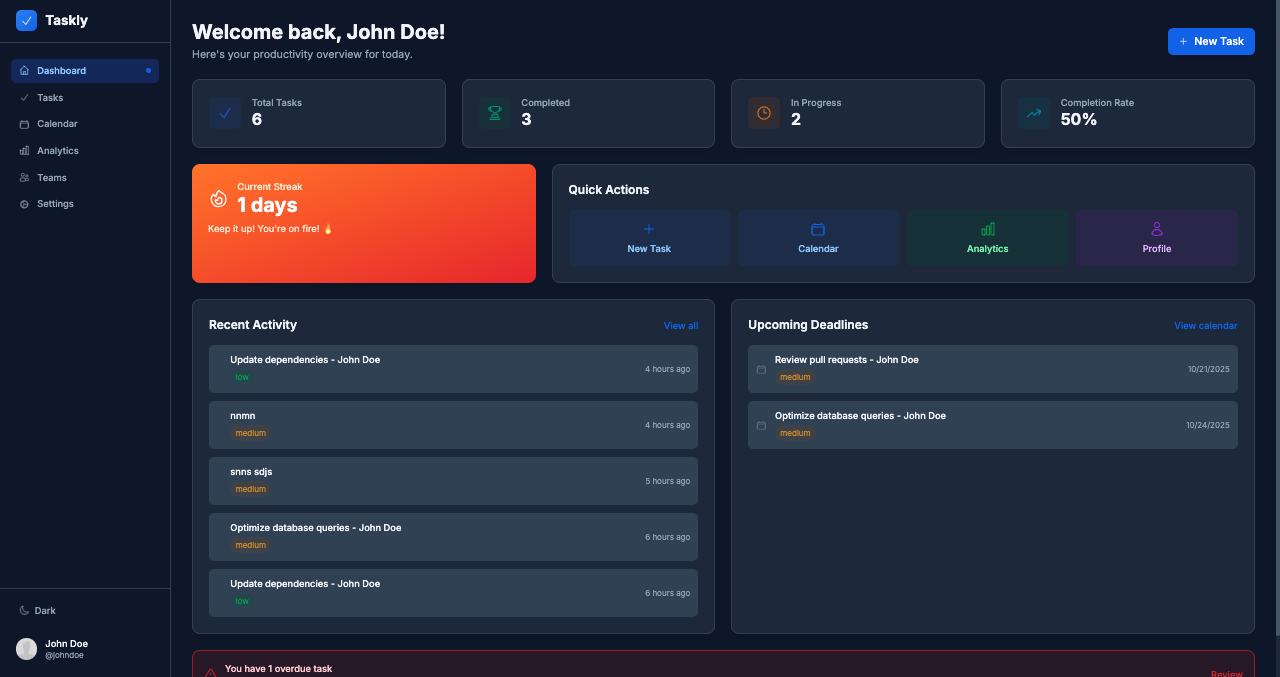Go to Analytics in the sidebar
The height and width of the screenshot is (677, 1280).
57,151
